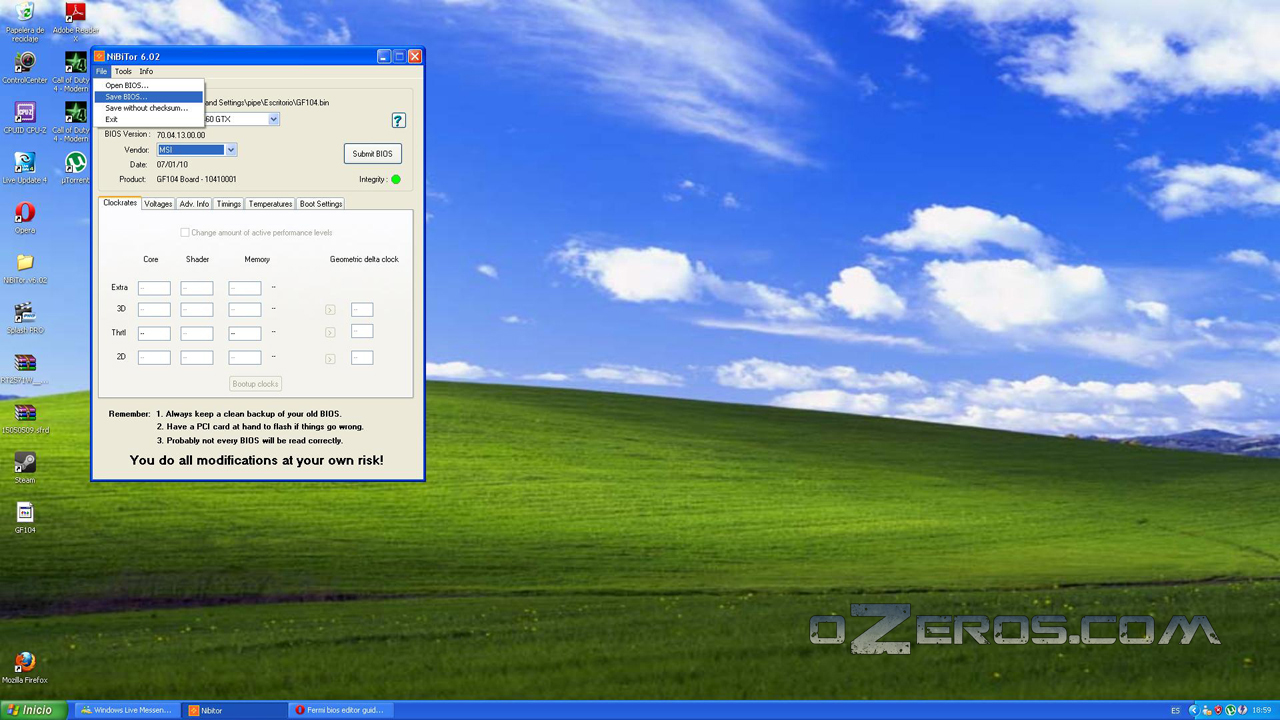Click the Thrtl row Shader clock field
The width and height of the screenshot is (1280, 720).
coord(197,333)
